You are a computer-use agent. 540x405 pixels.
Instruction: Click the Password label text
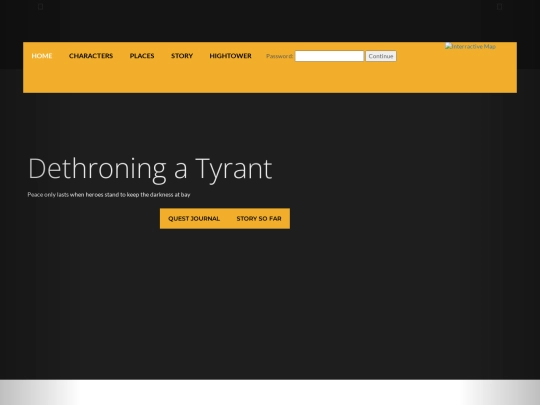[279, 56]
